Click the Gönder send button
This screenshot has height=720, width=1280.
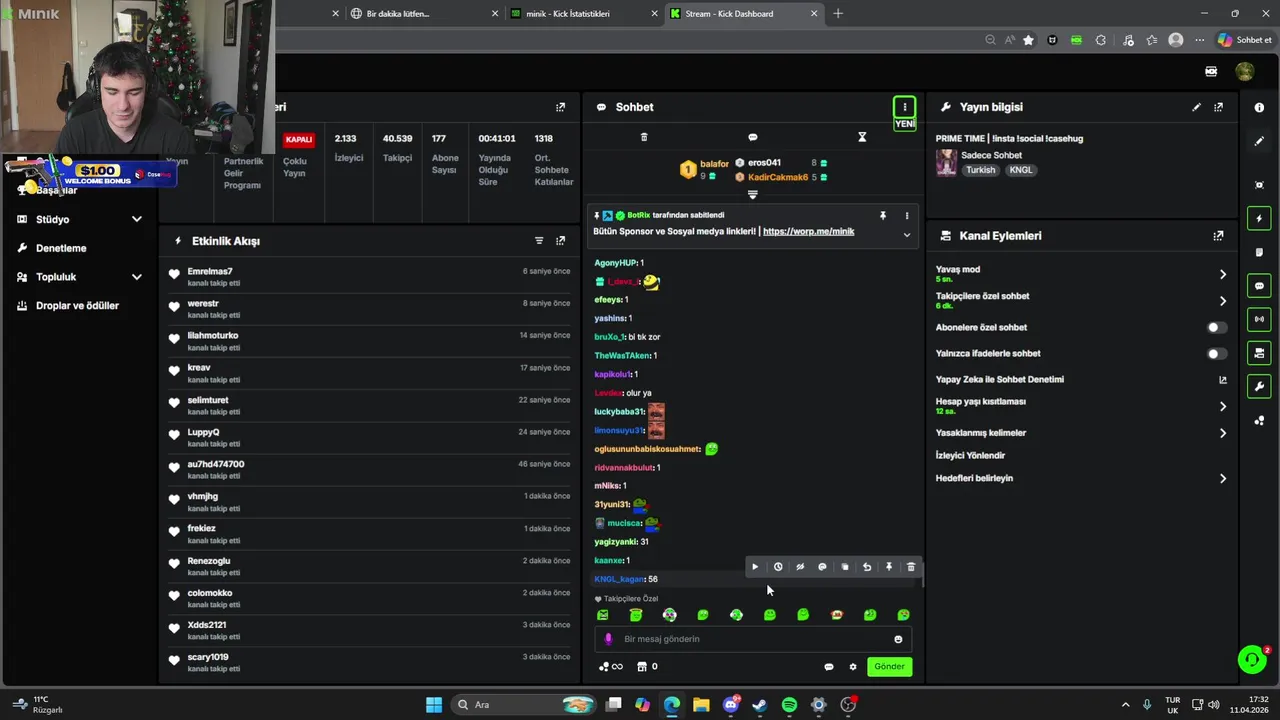point(889,666)
